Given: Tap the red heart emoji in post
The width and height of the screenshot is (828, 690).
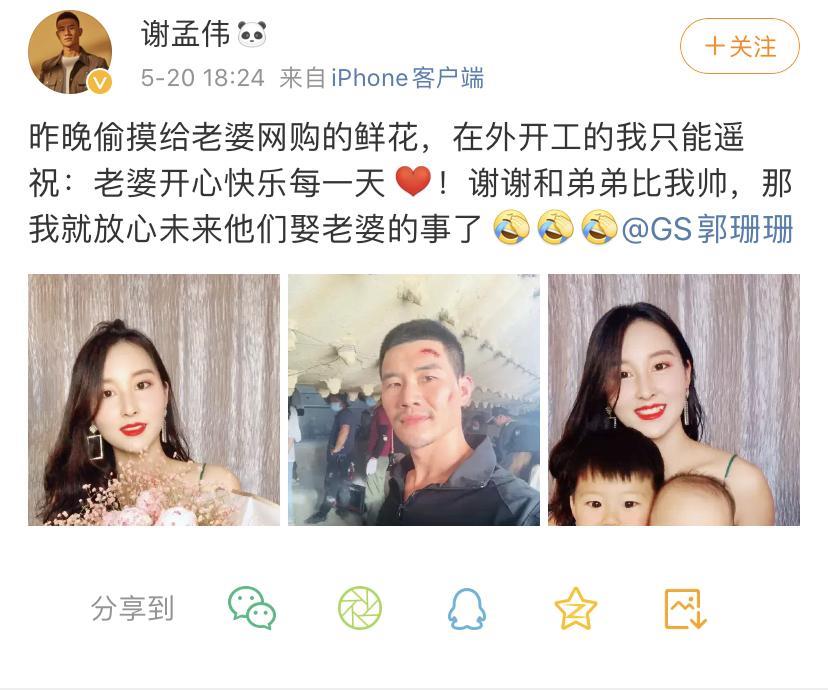Looking at the screenshot, I should (413, 181).
